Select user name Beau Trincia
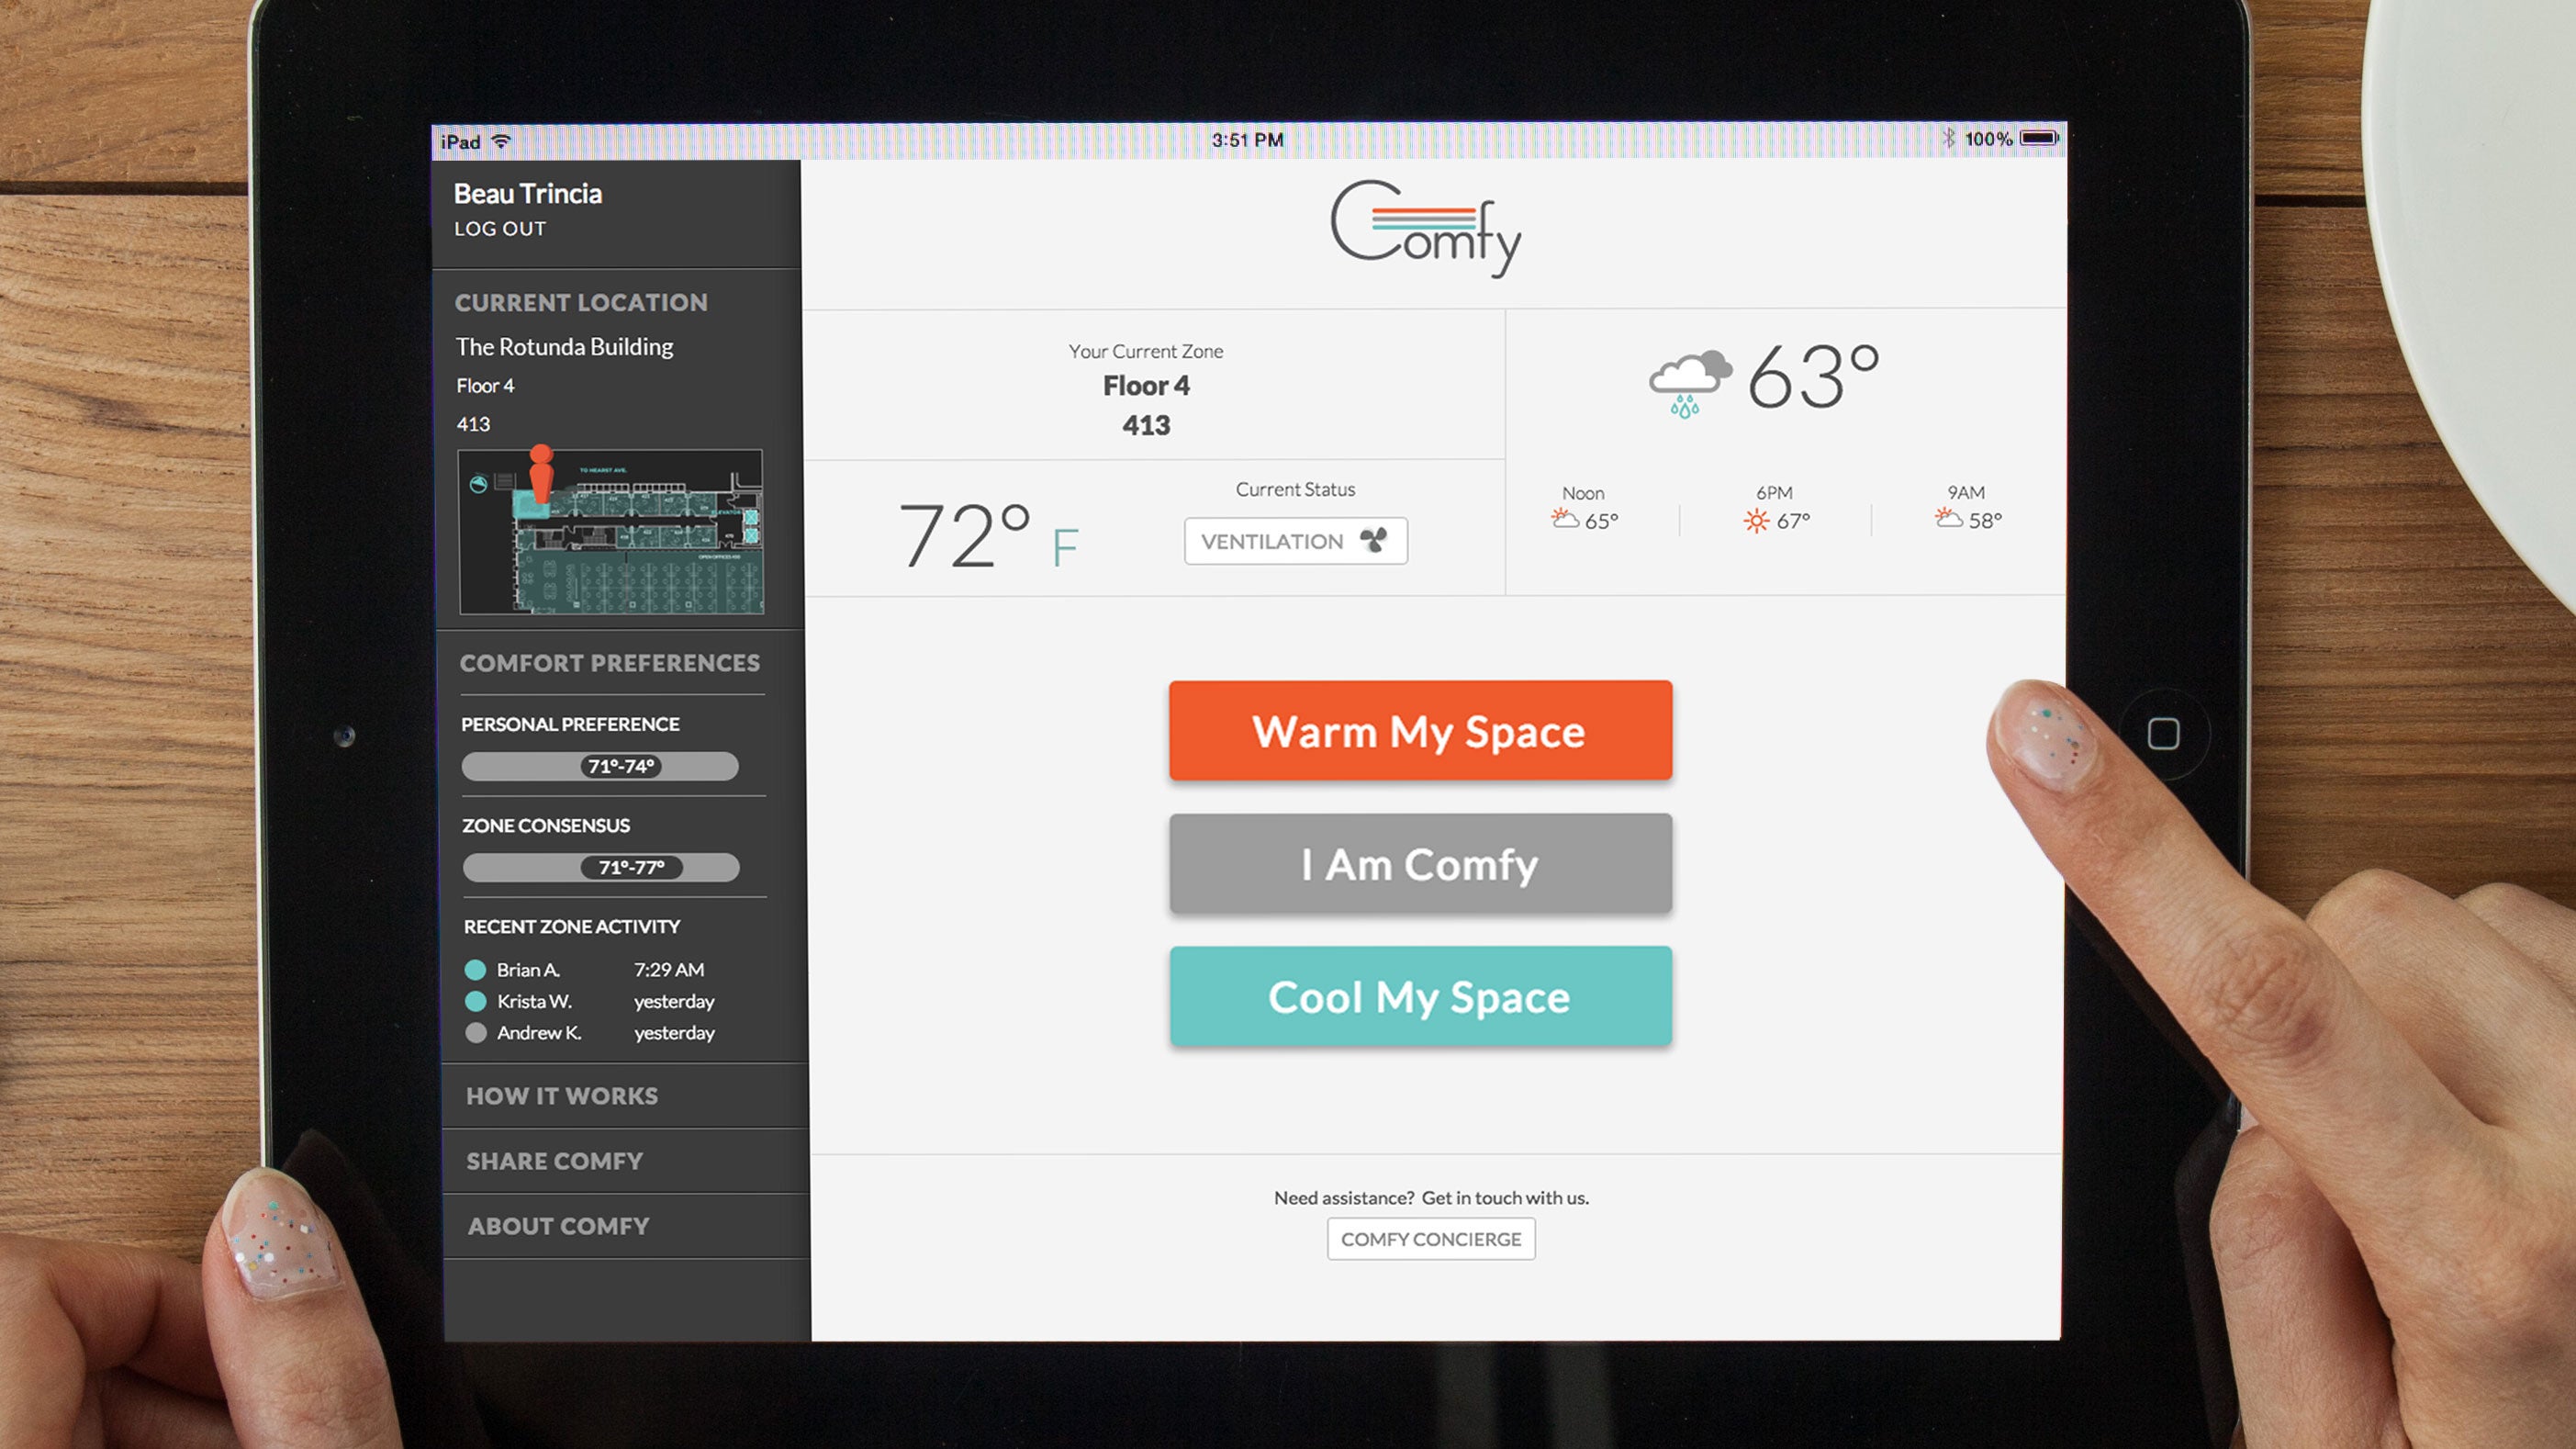The height and width of the screenshot is (1449, 2576). click(x=528, y=194)
